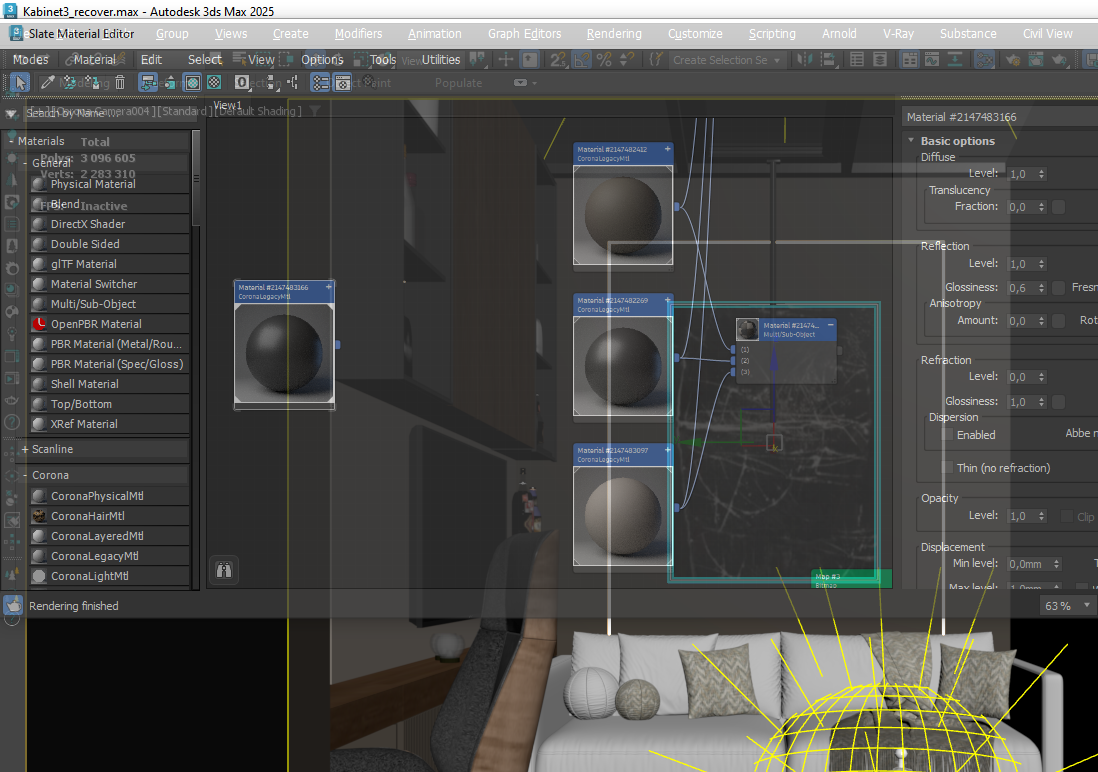Toggle the Clip checkbox under Opacity
The height and width of the screenshot is (772, 1098).
[x=1066, y=516]
